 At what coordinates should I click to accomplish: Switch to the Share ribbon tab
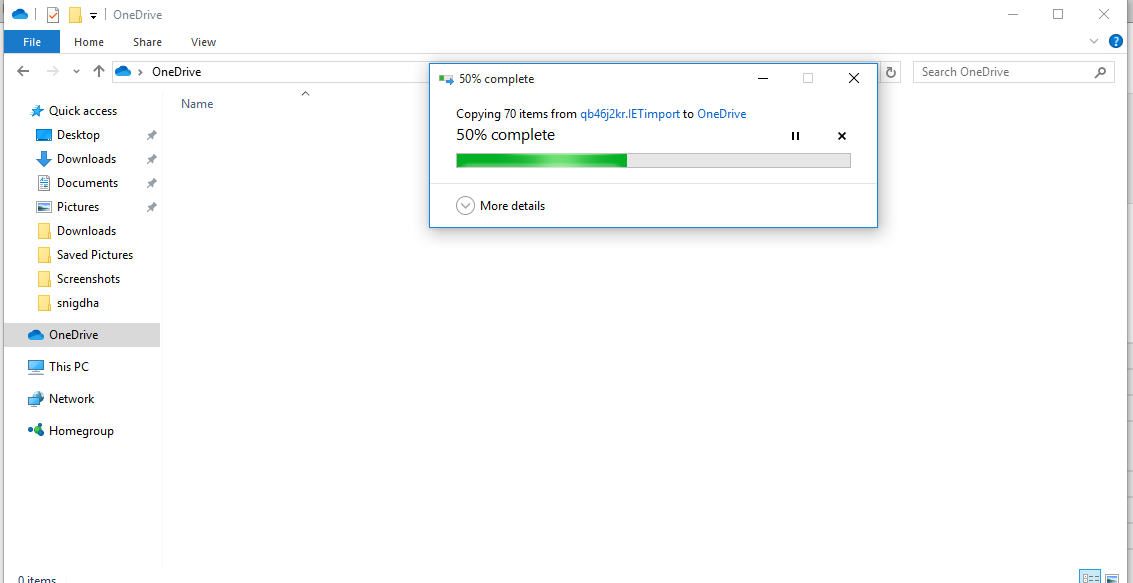(147, 42)
